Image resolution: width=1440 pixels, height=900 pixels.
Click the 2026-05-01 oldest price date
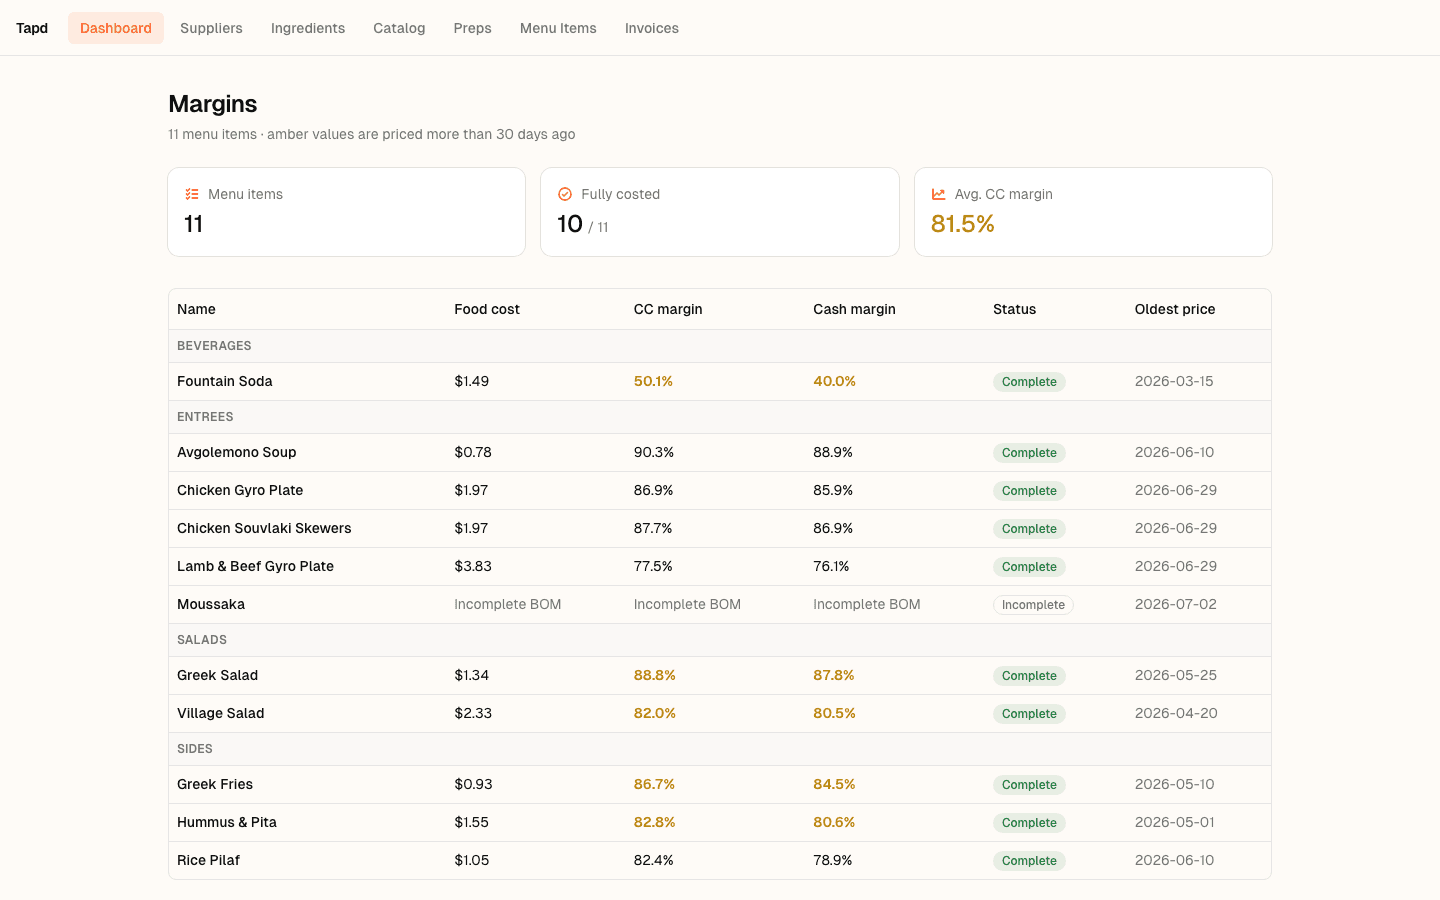pos(1175,822)
